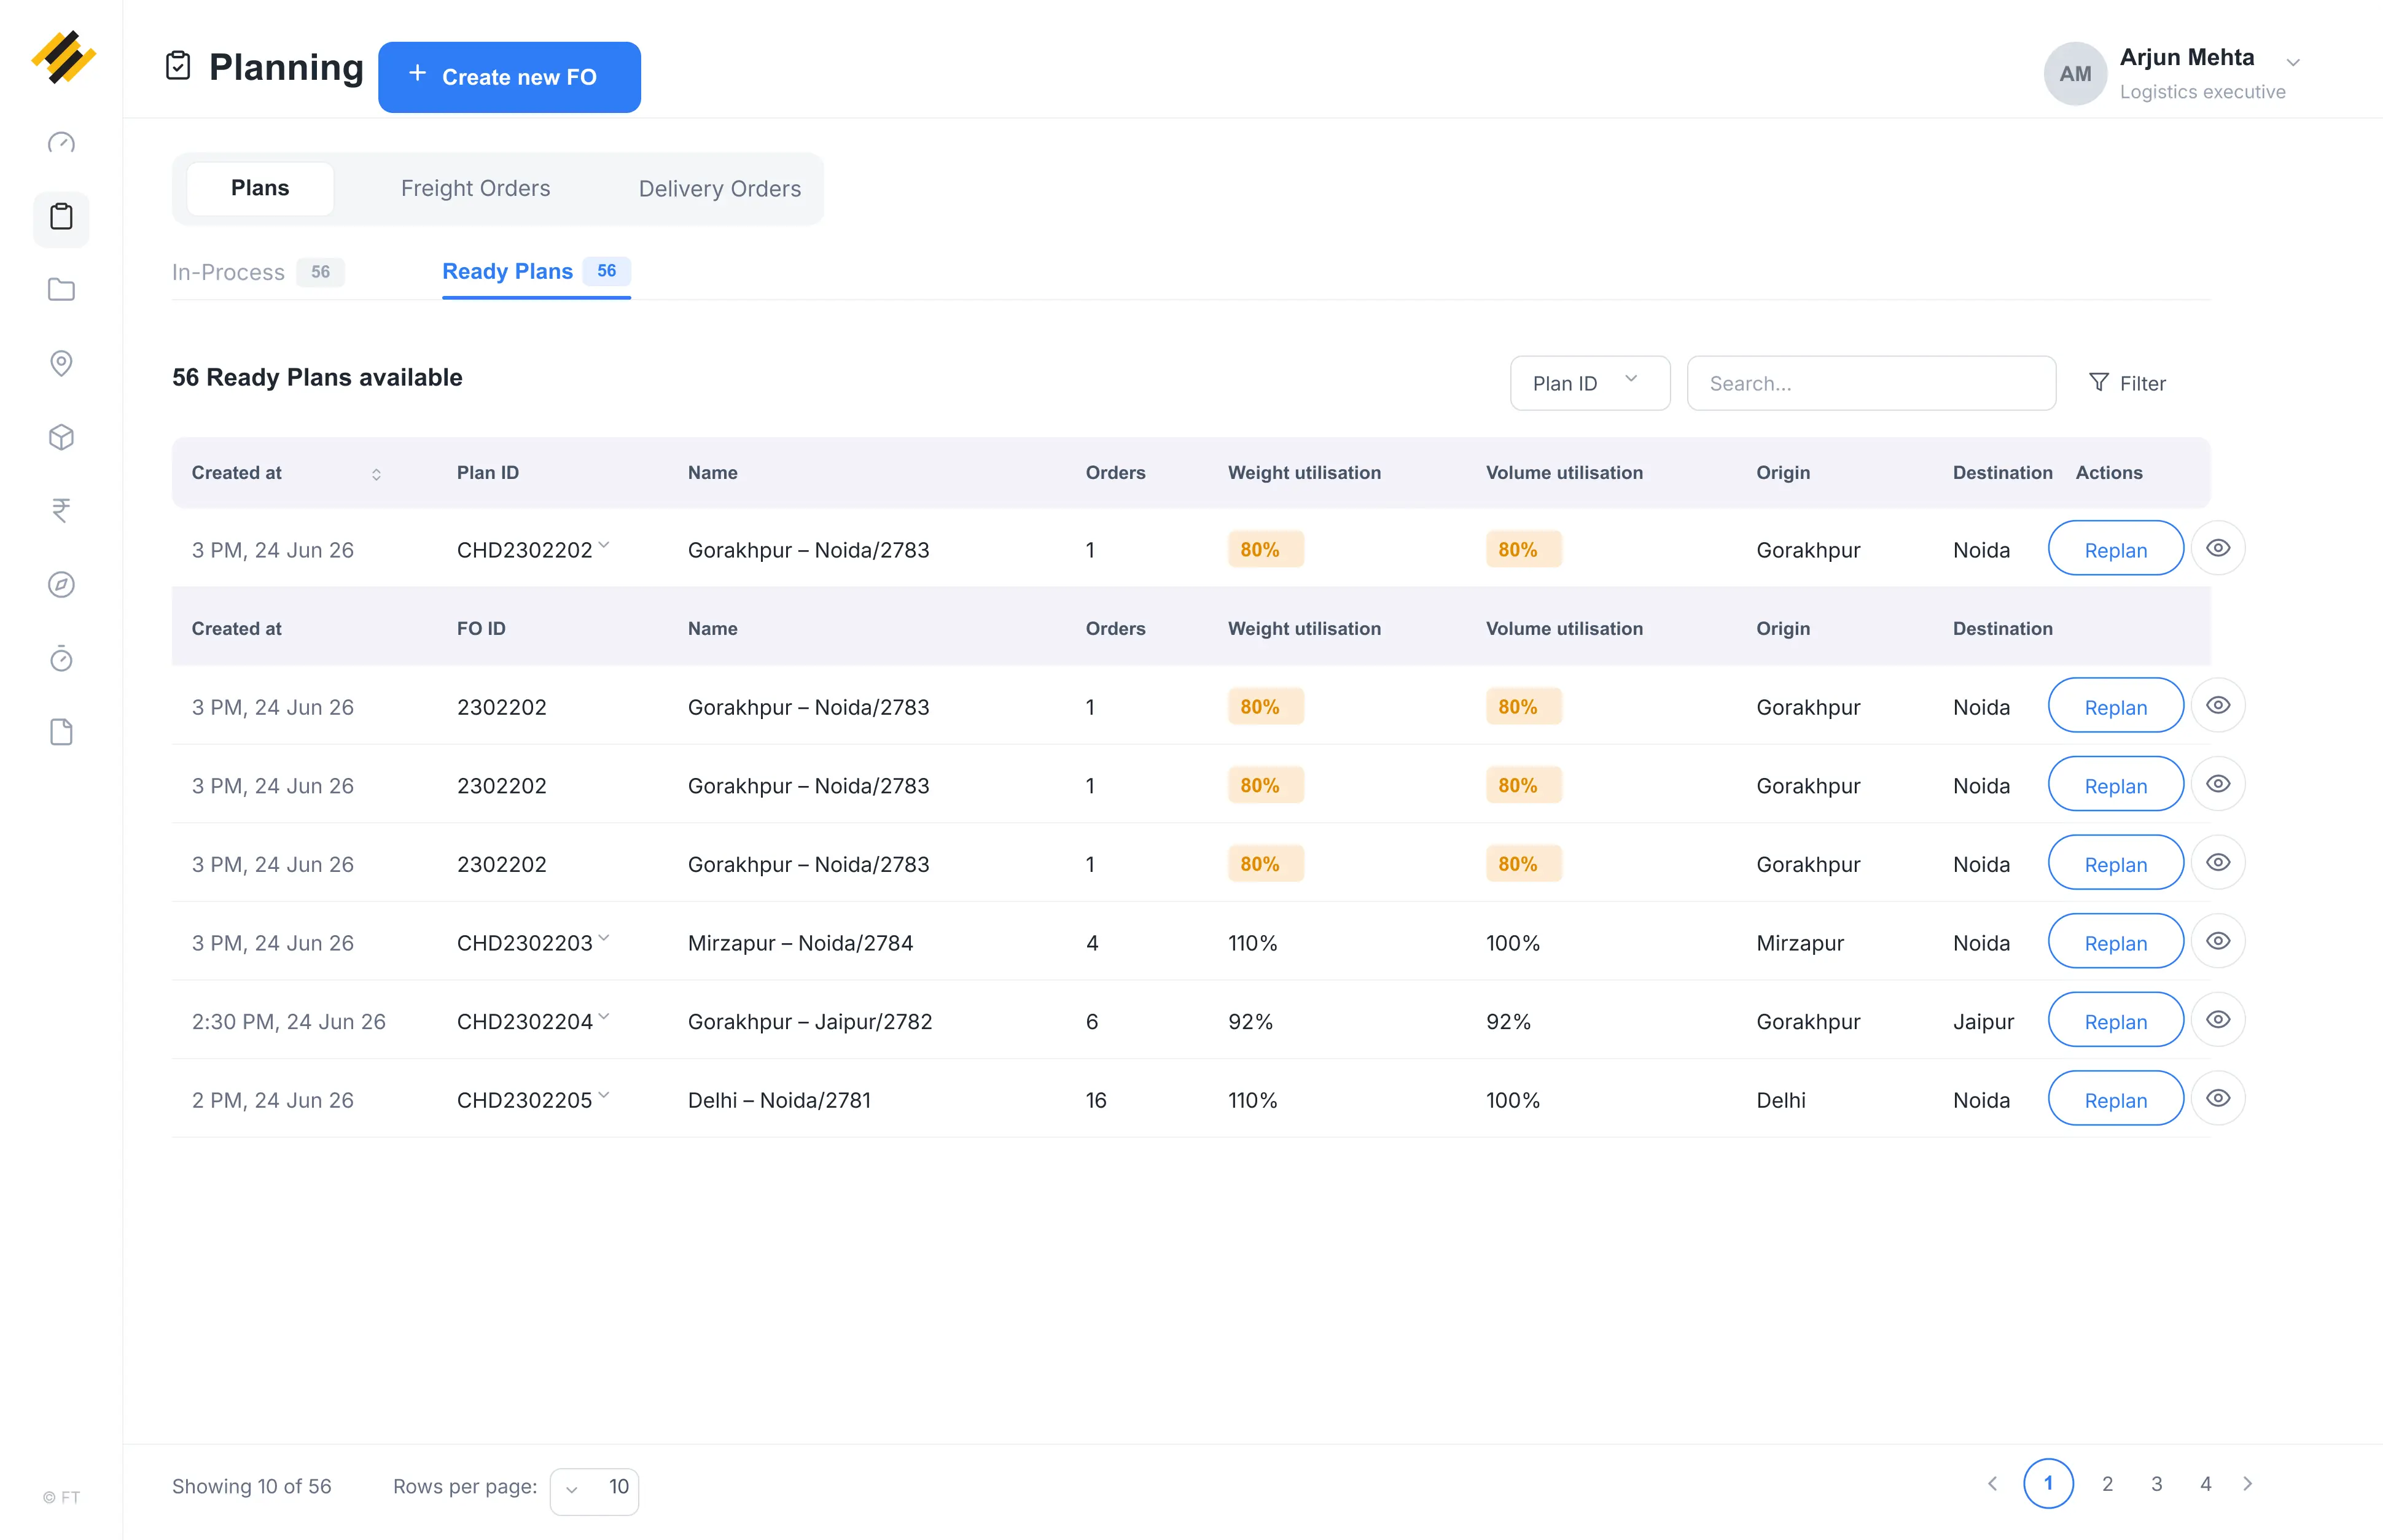Go to page 3 in pagination
The image size is (2383, 1540).
2156,1484
